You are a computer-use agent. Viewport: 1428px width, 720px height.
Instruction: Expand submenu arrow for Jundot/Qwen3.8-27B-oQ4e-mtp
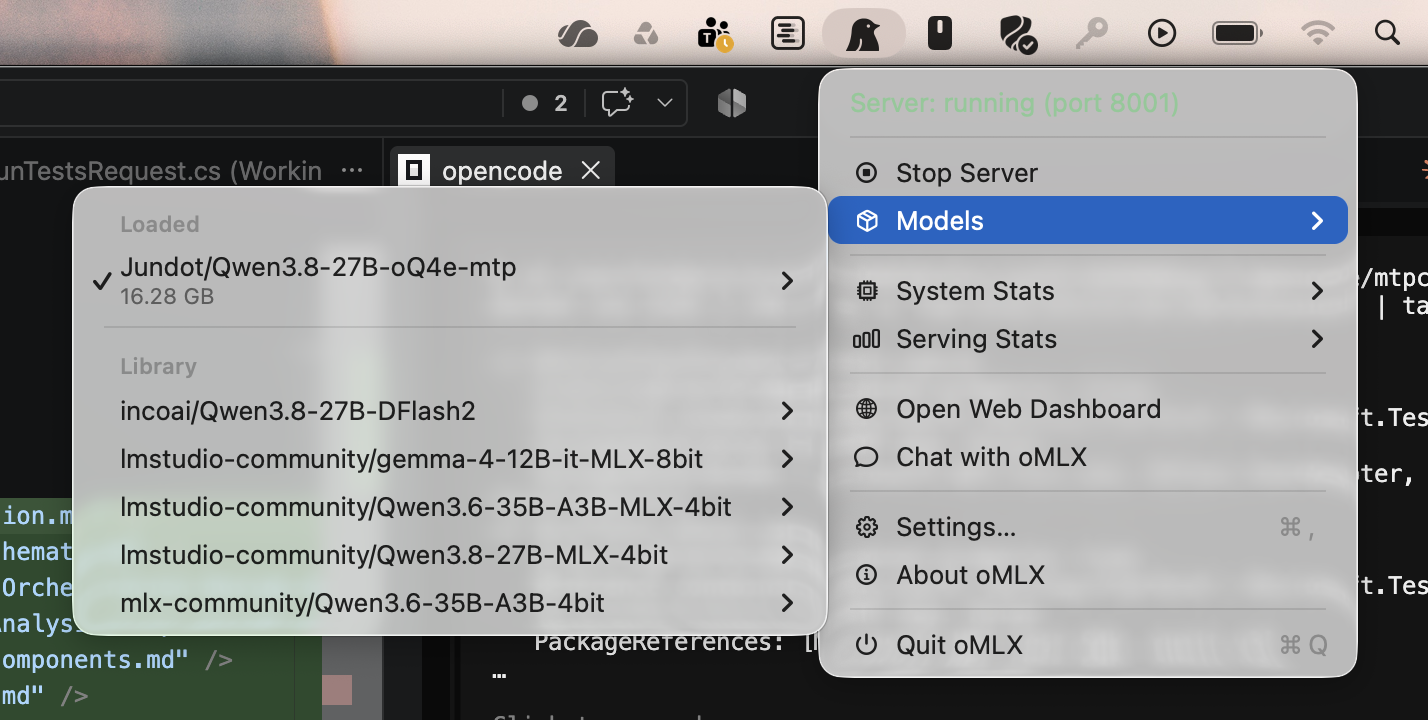(x=788, y=281)
